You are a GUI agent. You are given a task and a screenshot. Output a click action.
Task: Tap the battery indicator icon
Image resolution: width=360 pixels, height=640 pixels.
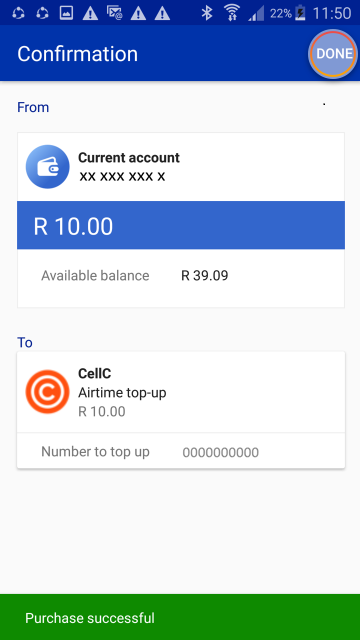[300, 13]
